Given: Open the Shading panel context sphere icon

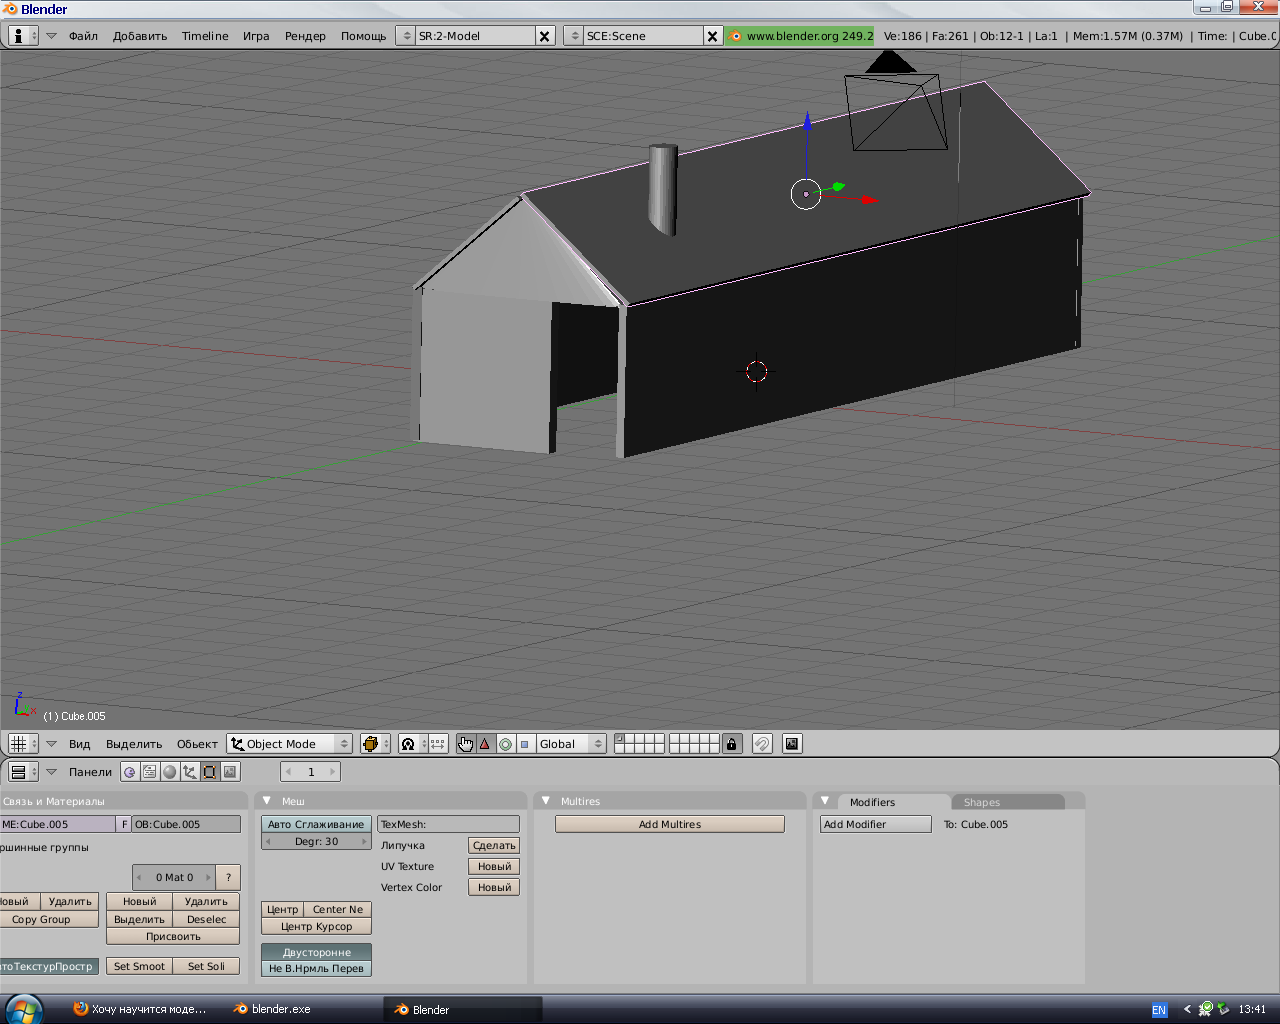Looking at the screenshot, I should click(170, 772).
